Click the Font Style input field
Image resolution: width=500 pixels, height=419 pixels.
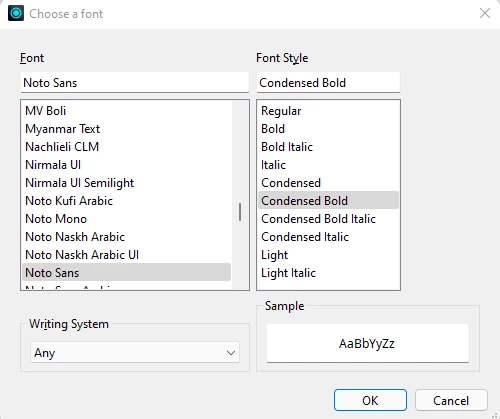328,82
